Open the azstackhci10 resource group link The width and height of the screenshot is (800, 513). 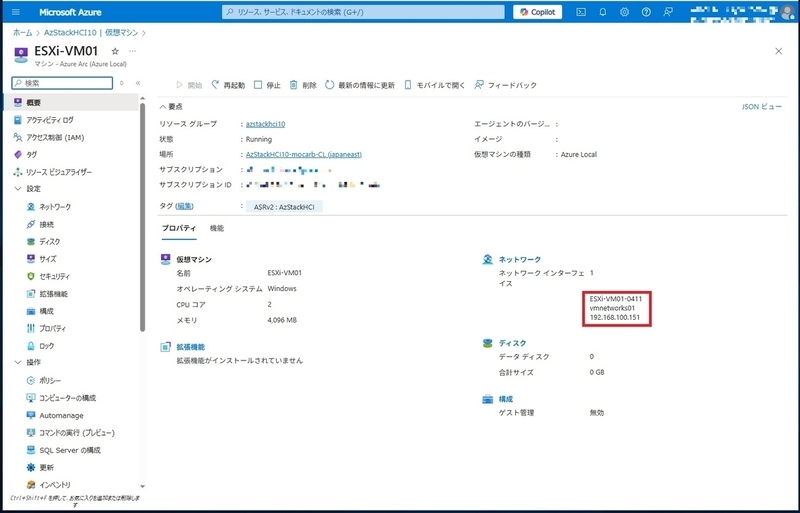click(265, 124)
